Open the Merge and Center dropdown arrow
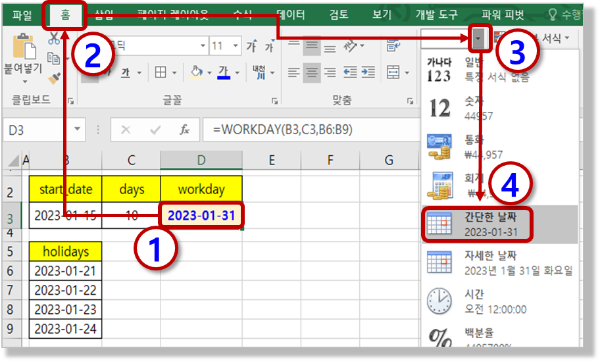The width and height of the screenshot is (600, 362). click(x=407, y=73)
